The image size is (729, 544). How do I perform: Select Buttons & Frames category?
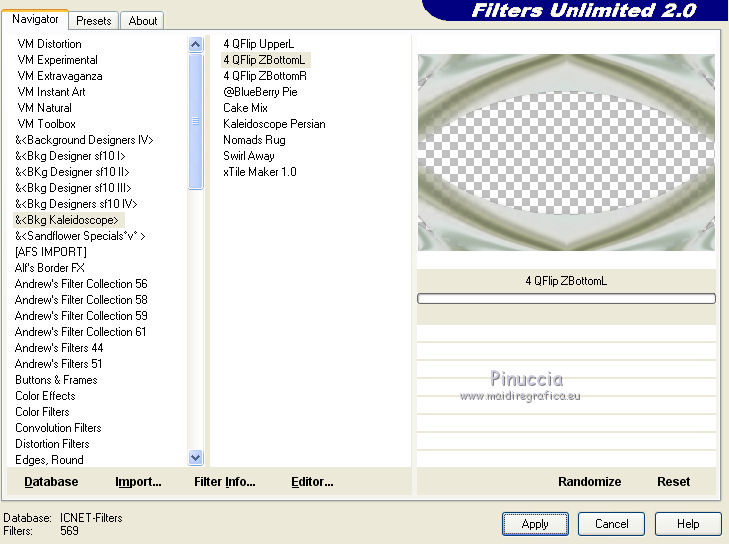click(x=56, y=380)
